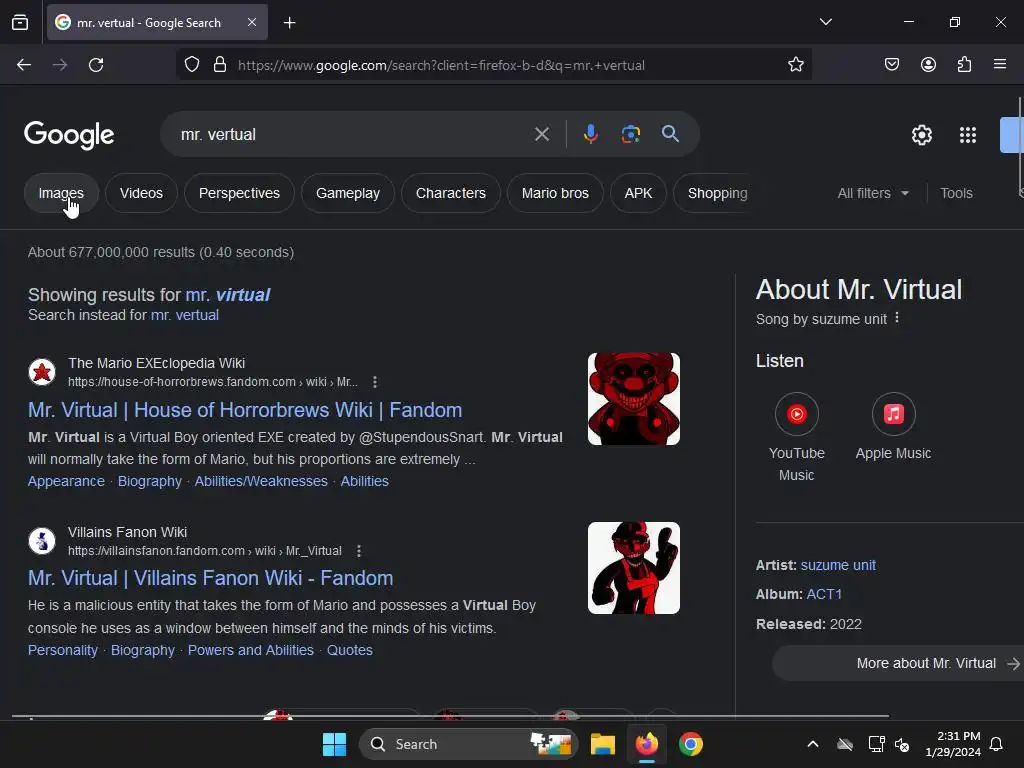Open the Tools options
This screenshot has height=768, width=1024.
(956, 193)
